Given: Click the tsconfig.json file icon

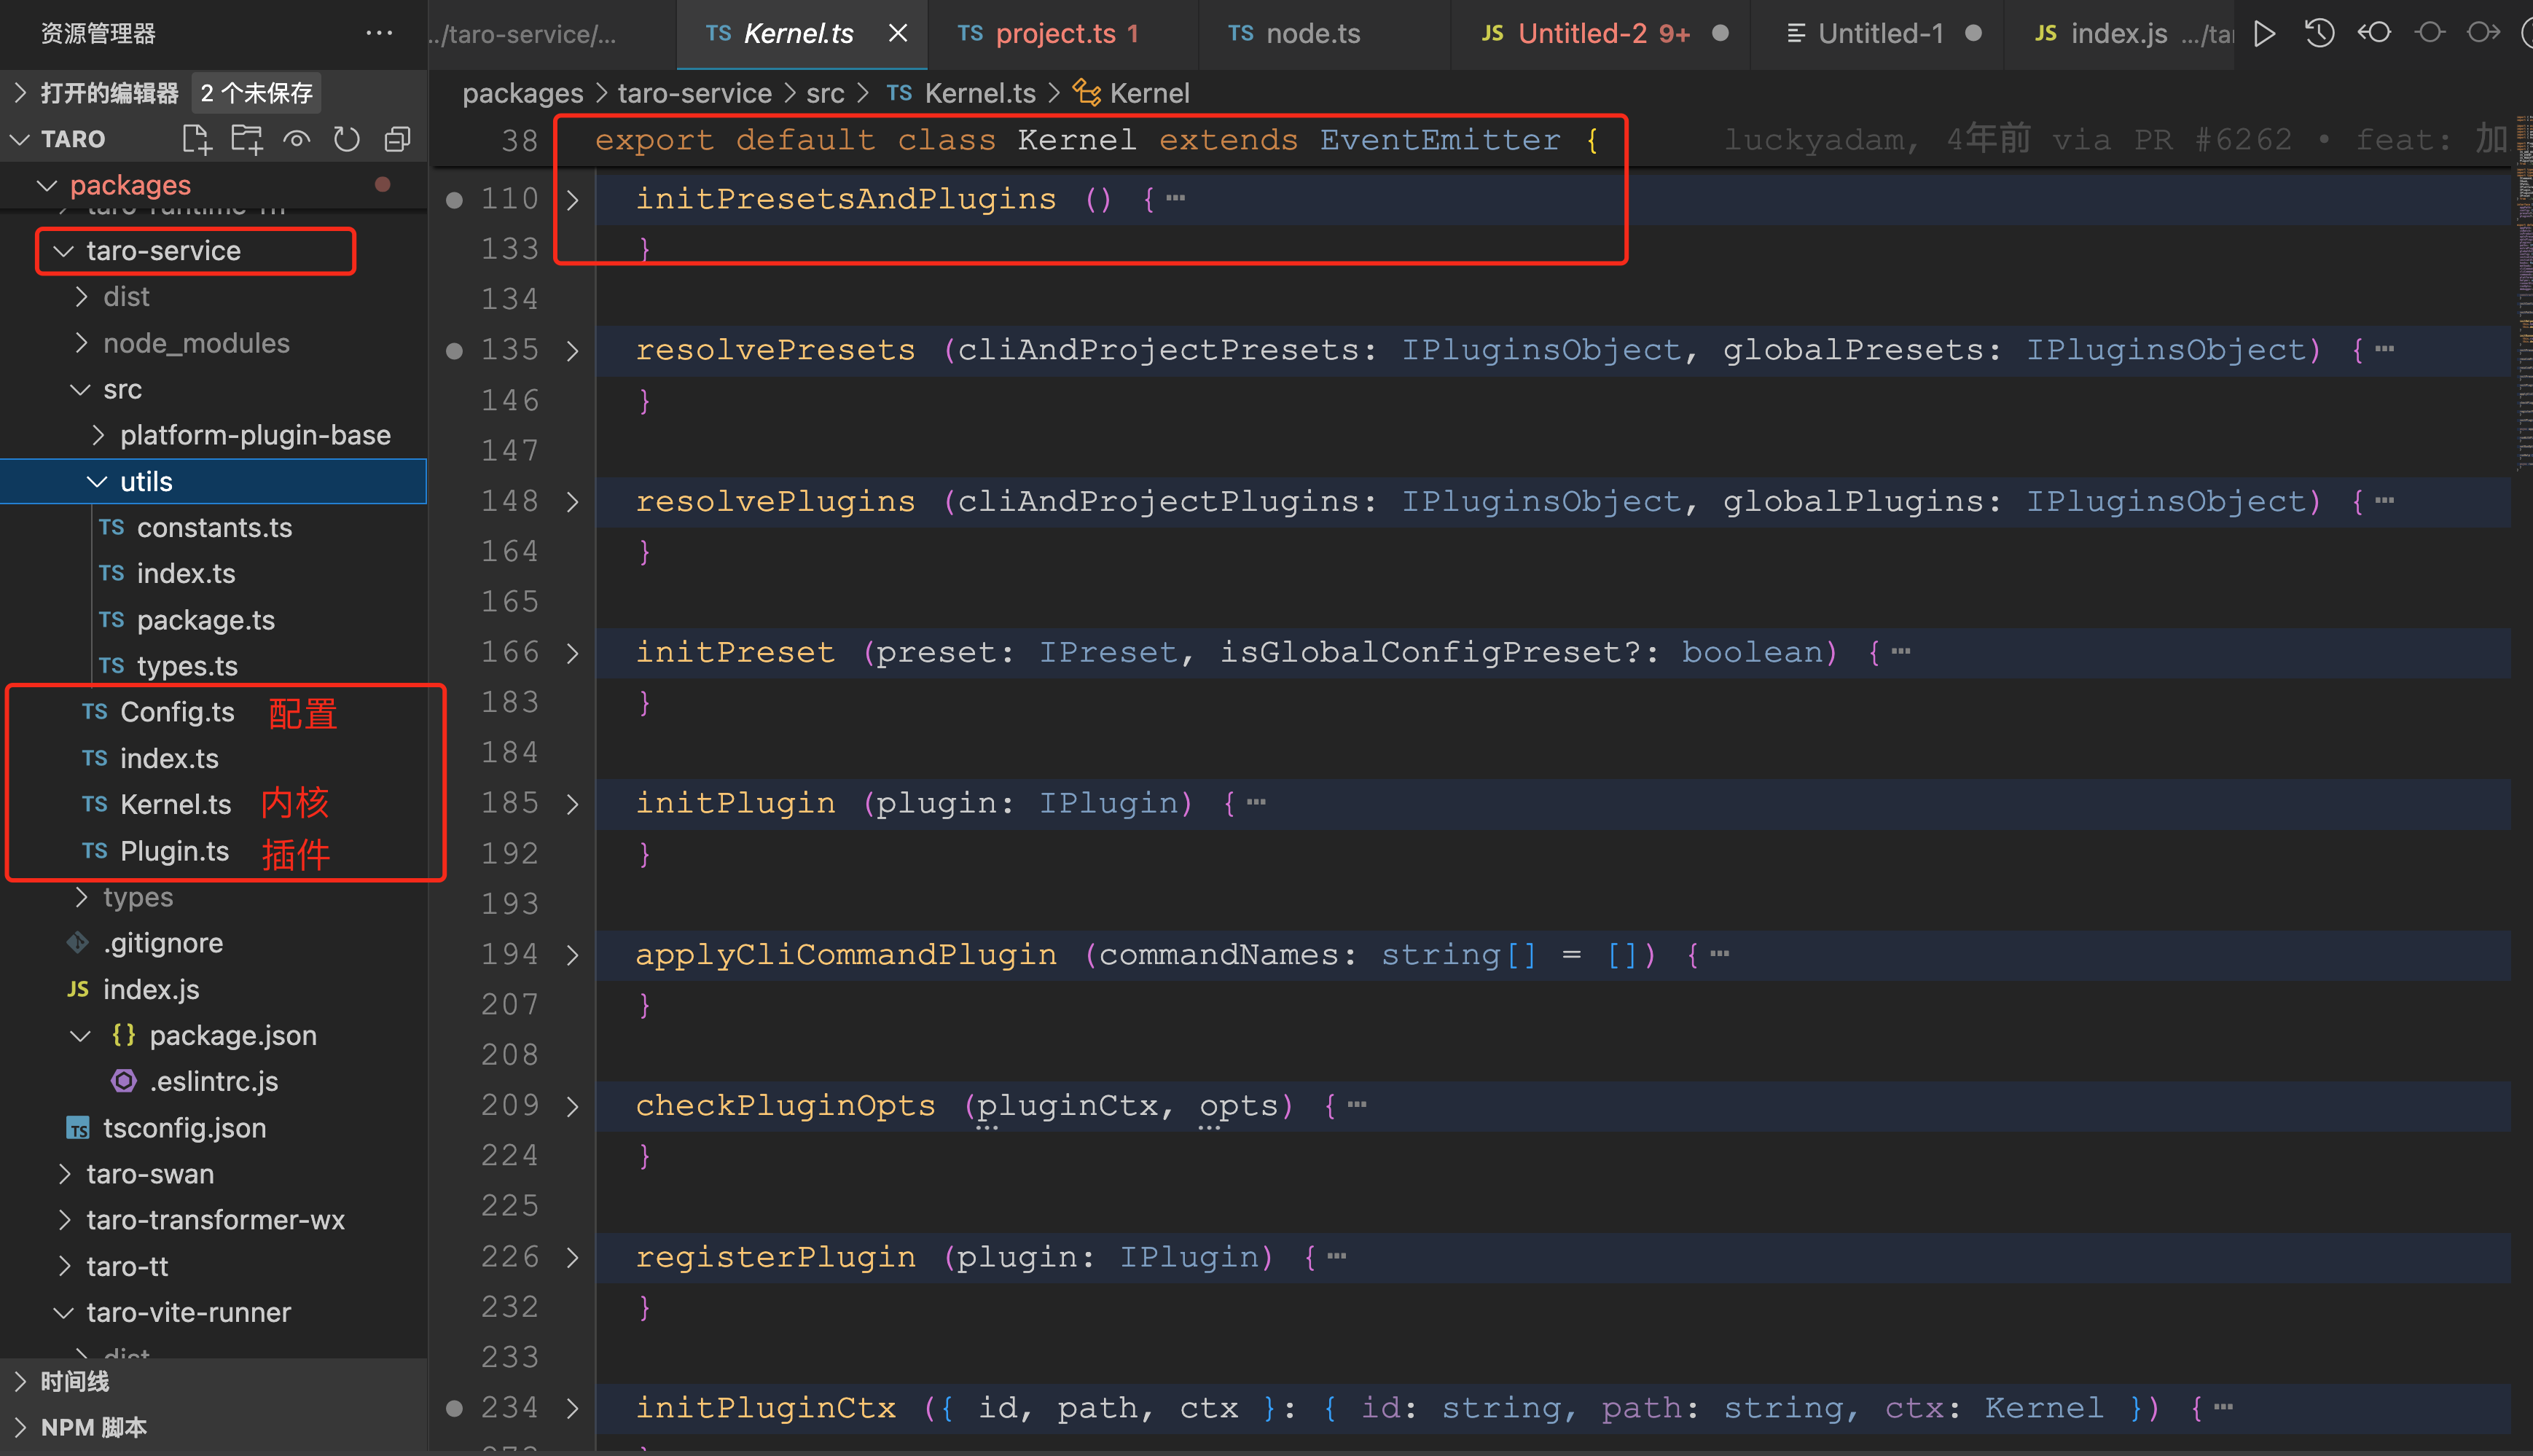Looking at the screenshot, I should [x=78, y=1128].
